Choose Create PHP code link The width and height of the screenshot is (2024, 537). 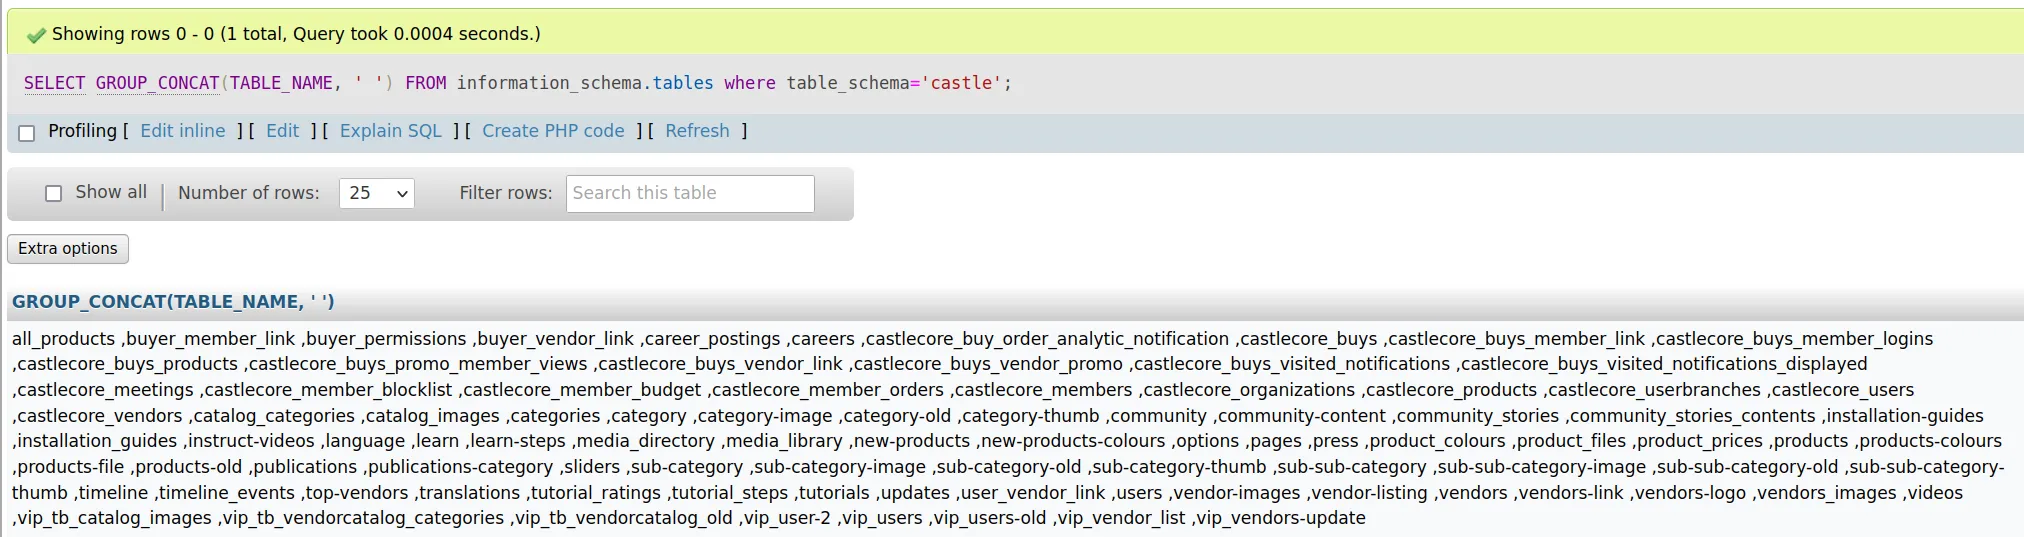tap(553, 131)
